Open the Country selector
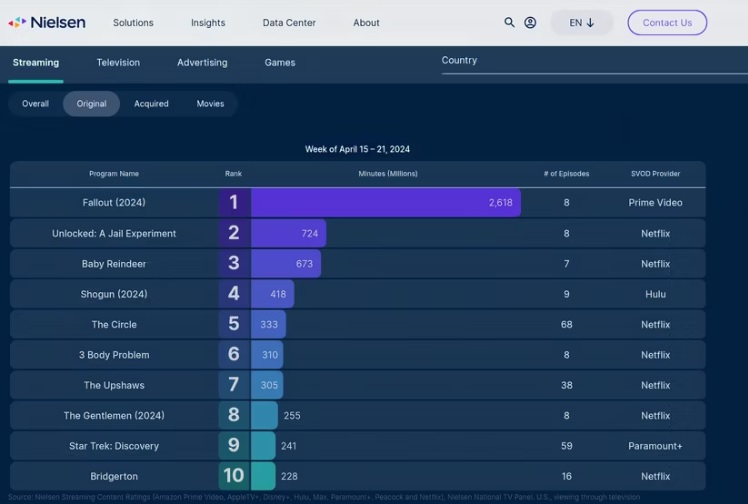 click(x=594, y=64)
